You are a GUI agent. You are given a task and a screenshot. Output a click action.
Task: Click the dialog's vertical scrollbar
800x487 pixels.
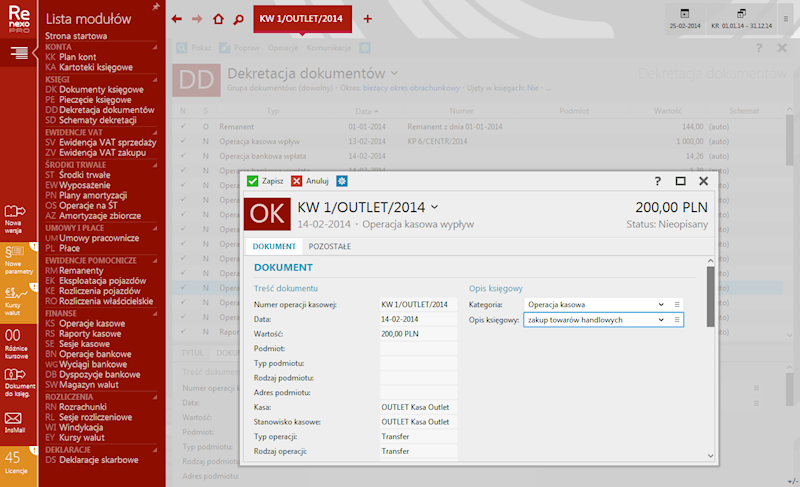[x=710, y=296]
